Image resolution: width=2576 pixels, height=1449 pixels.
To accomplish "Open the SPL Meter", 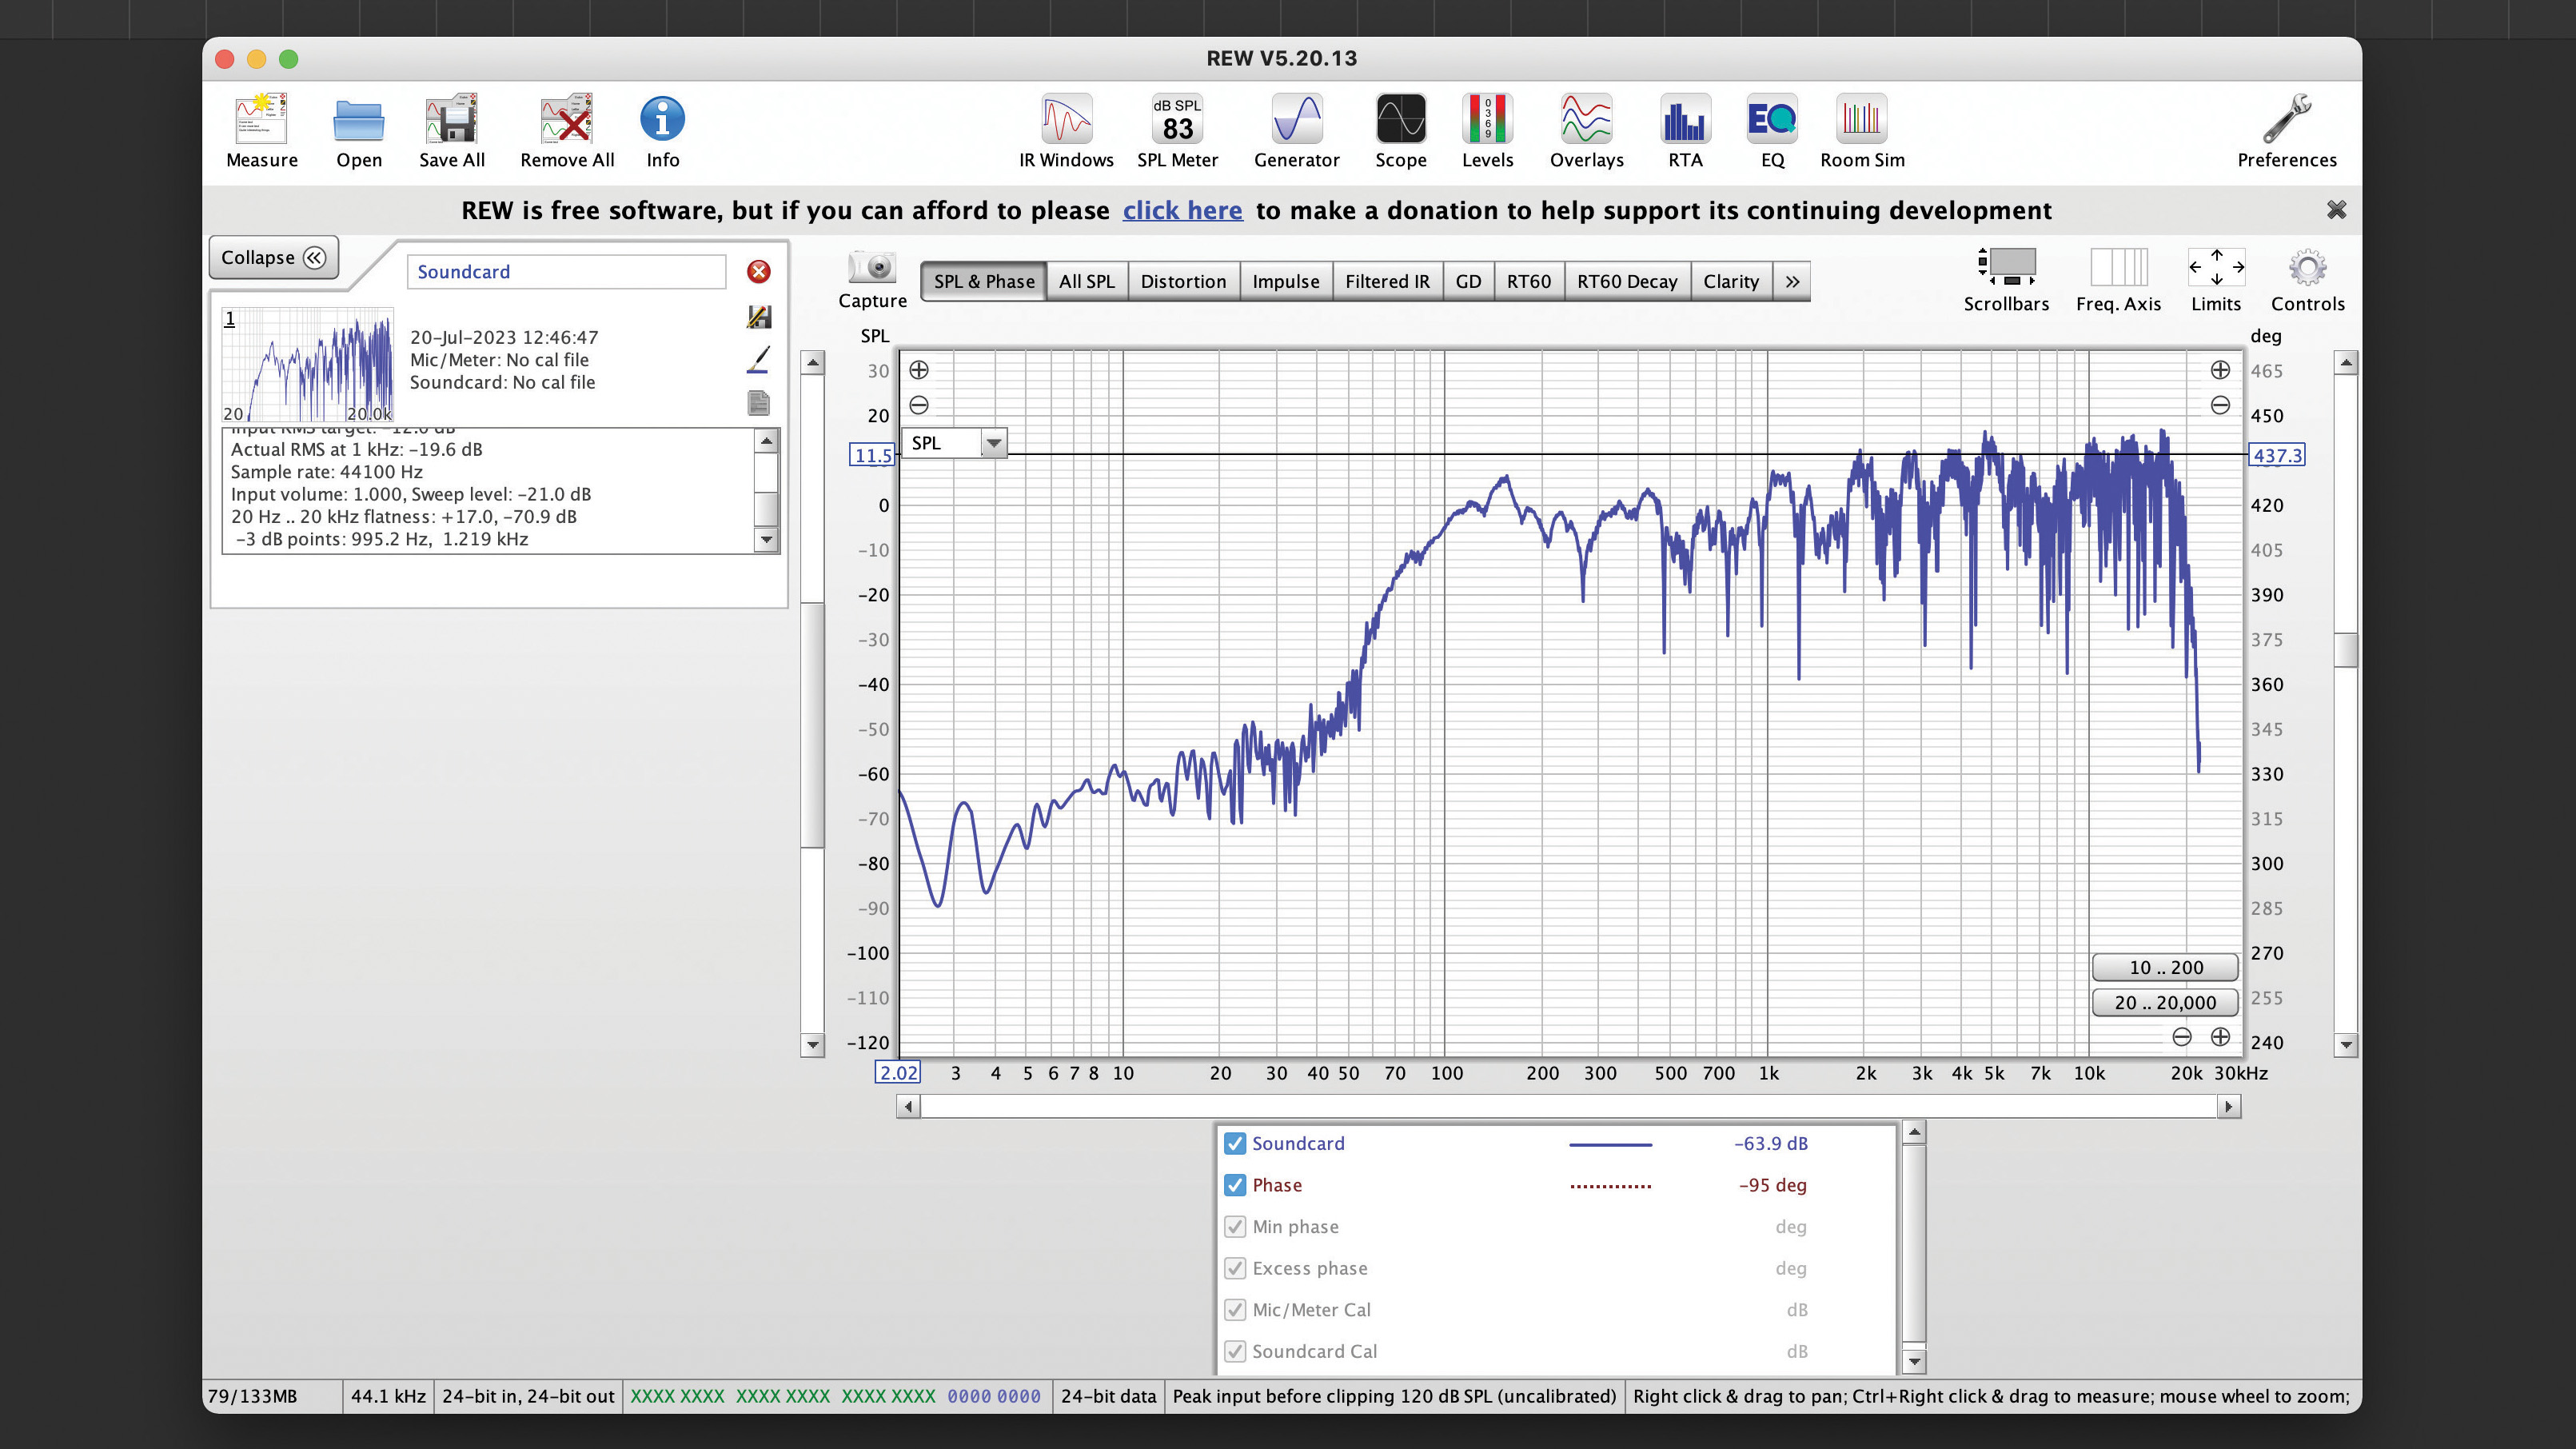I will [1177, 132].
